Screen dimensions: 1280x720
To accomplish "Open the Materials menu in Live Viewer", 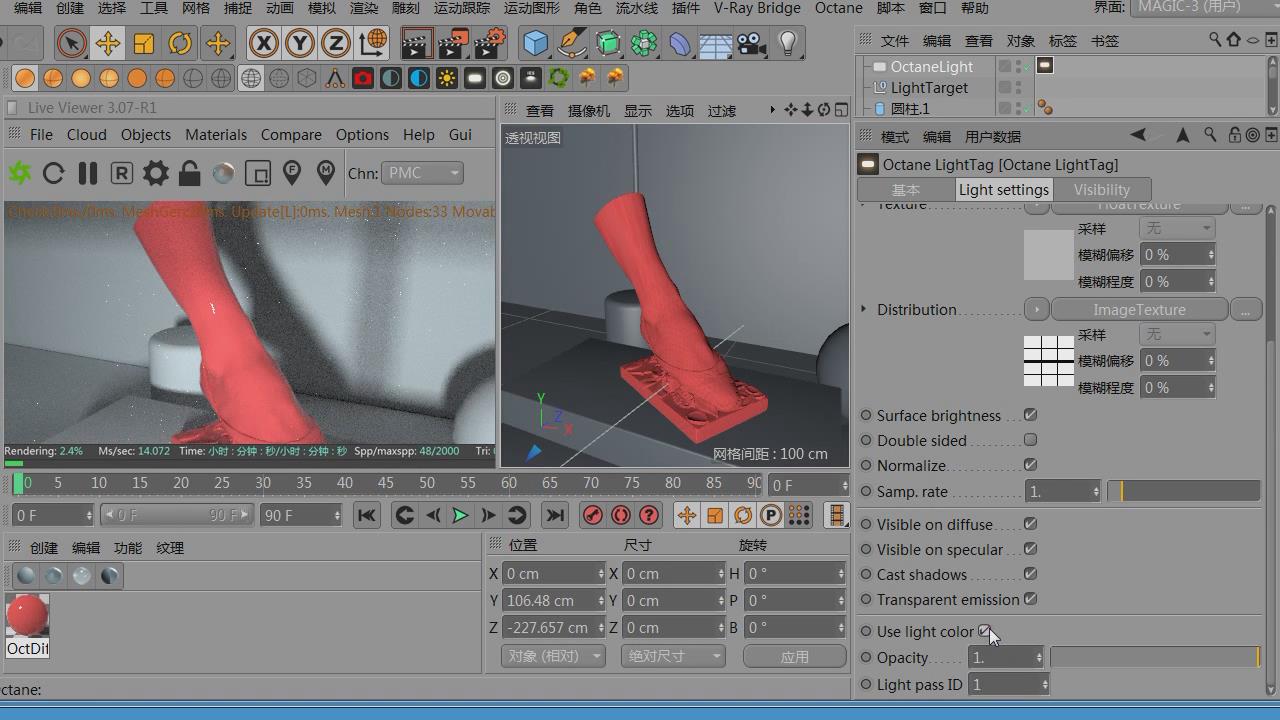I will pyautogui.click(x=215, y=134).
